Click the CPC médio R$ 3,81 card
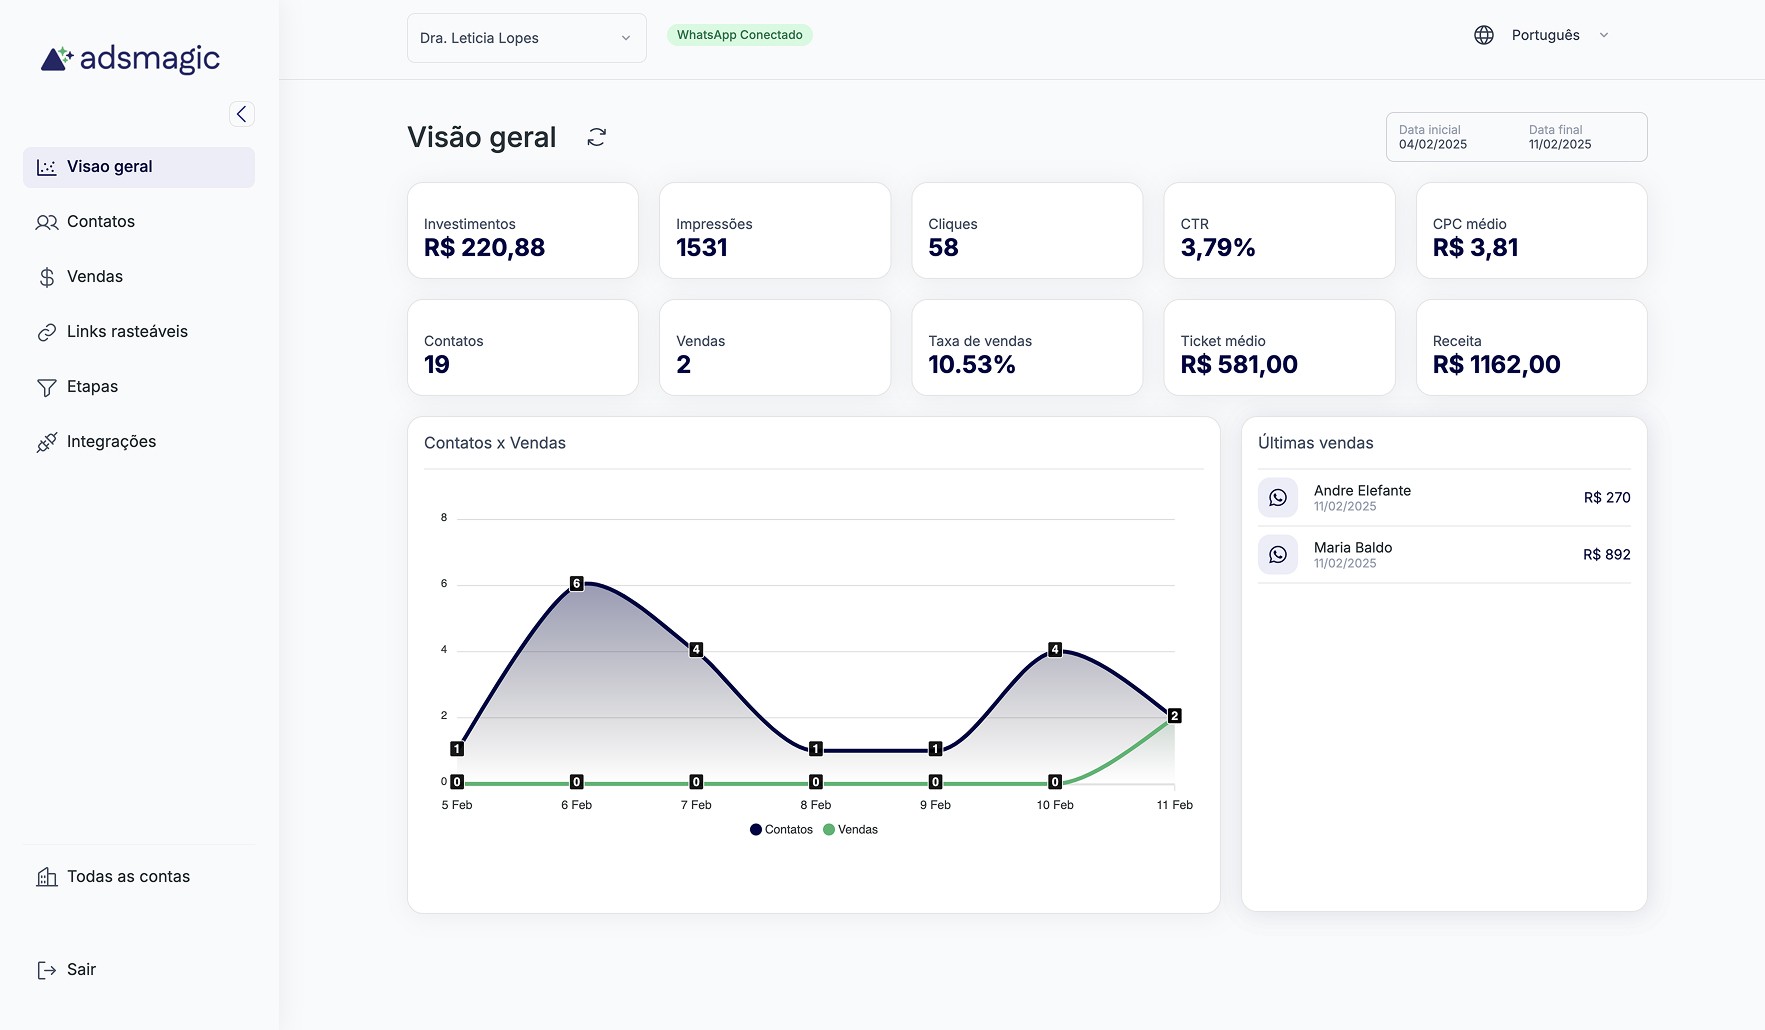 1532,230
